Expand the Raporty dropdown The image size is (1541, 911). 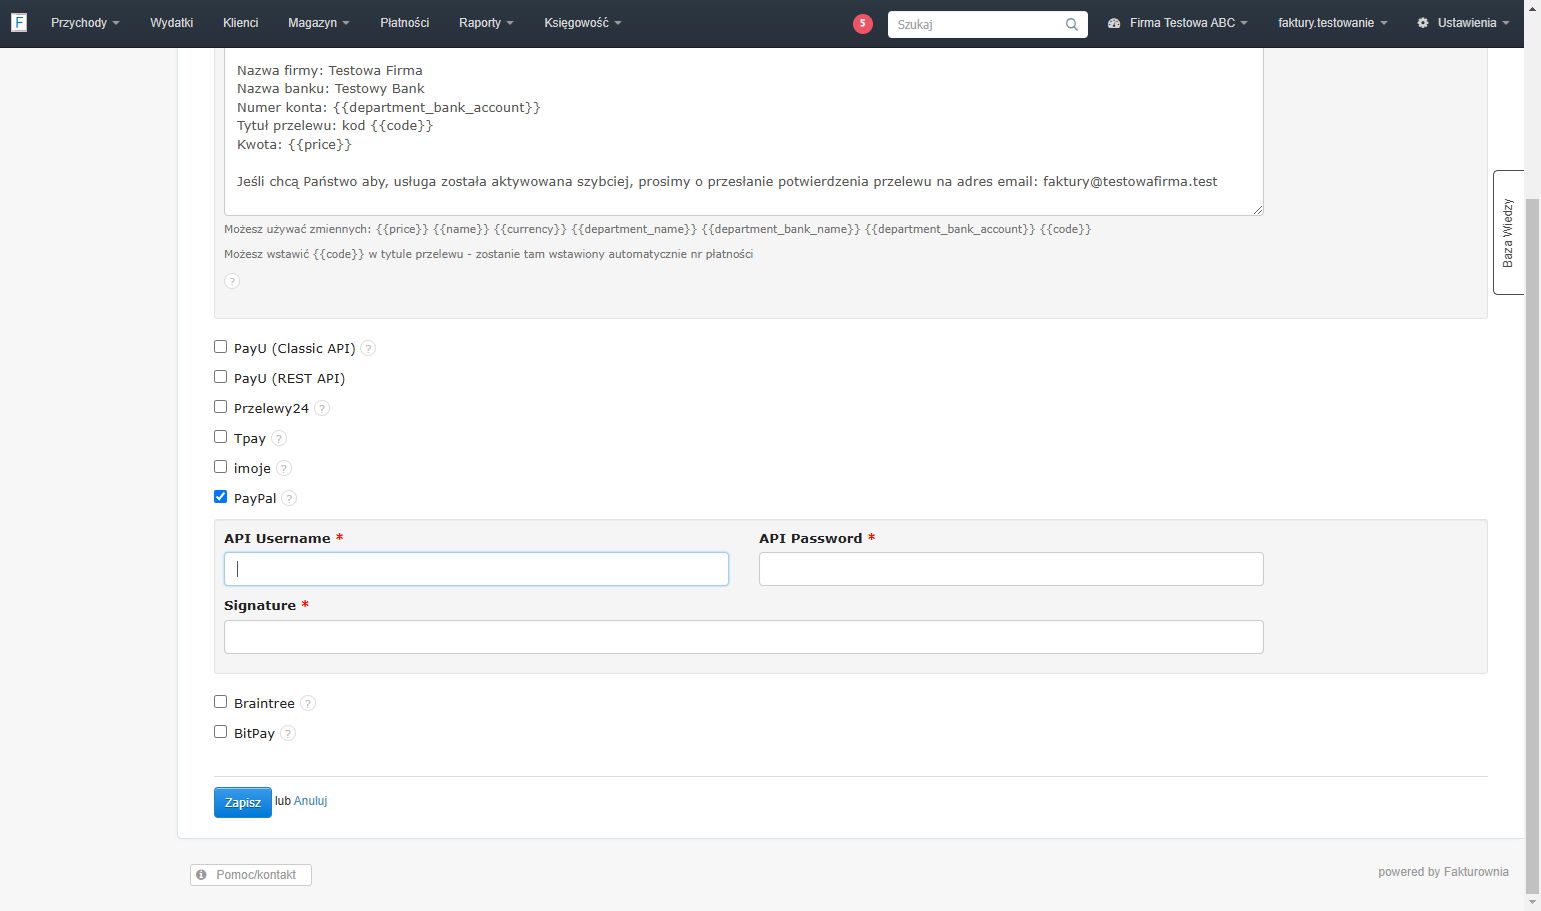486,23
